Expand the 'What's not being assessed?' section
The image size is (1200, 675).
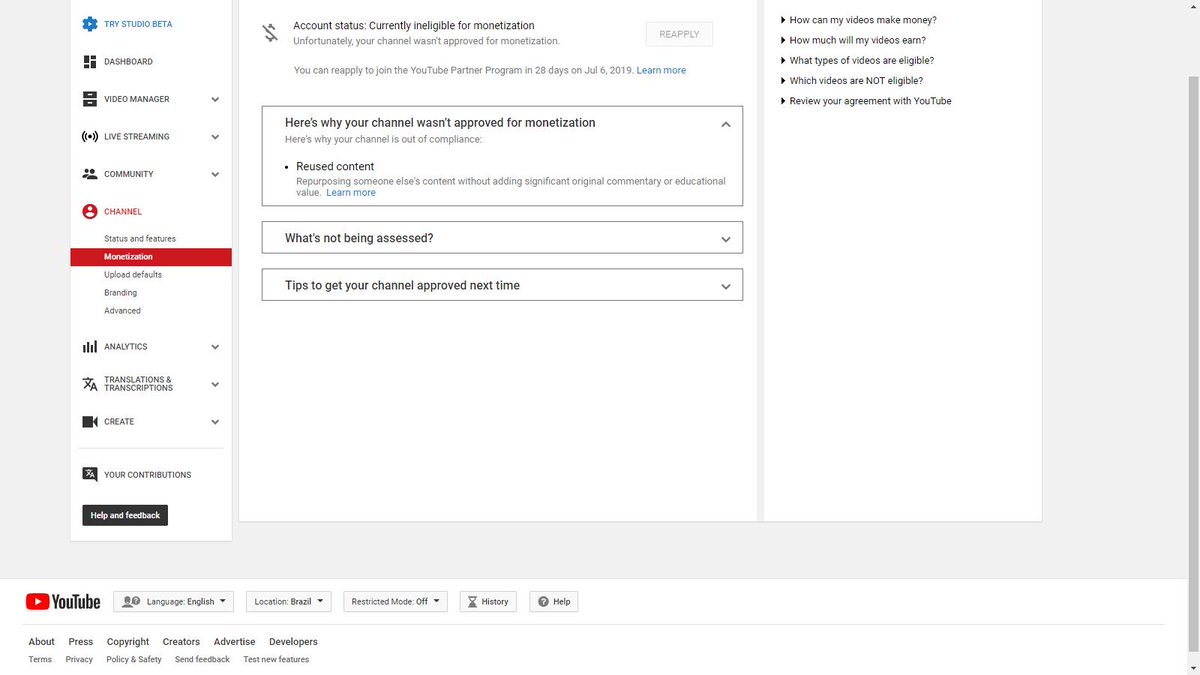pos(726,239)
